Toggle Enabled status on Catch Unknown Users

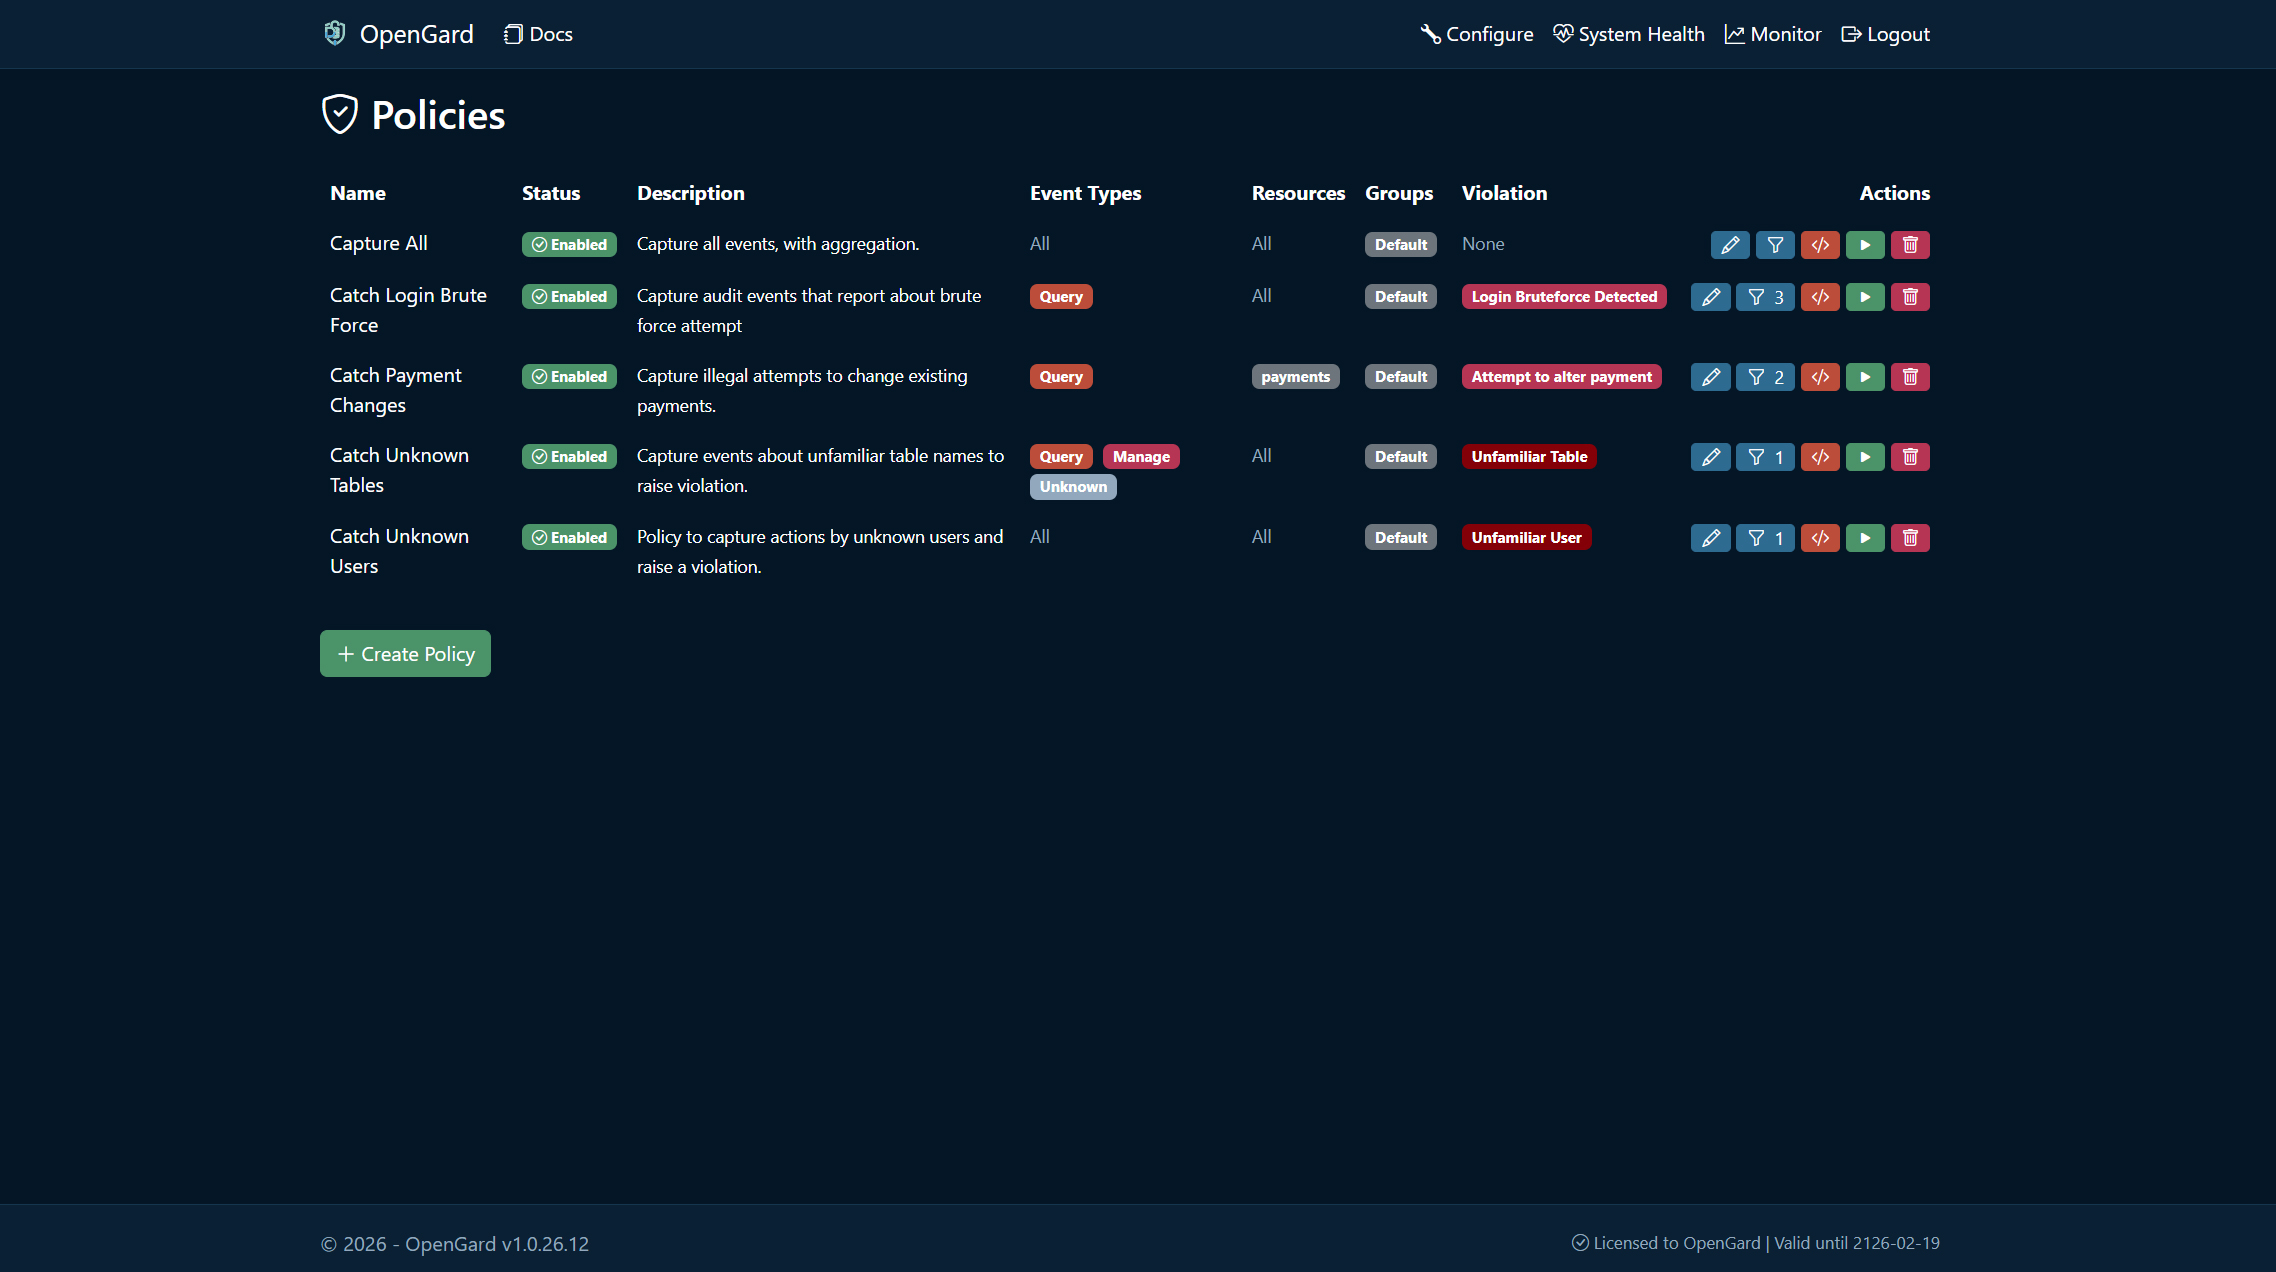tap(568, 537)
